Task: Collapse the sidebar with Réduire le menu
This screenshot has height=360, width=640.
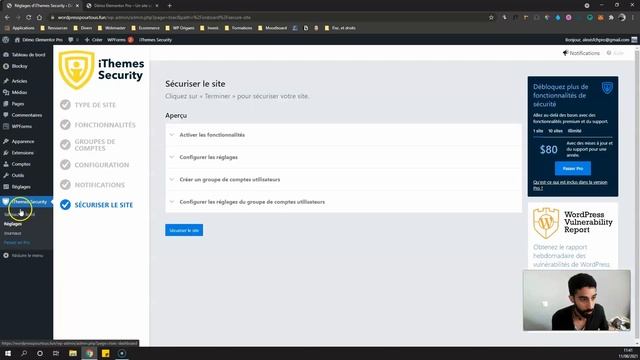Action: click(x=26, y=256)
